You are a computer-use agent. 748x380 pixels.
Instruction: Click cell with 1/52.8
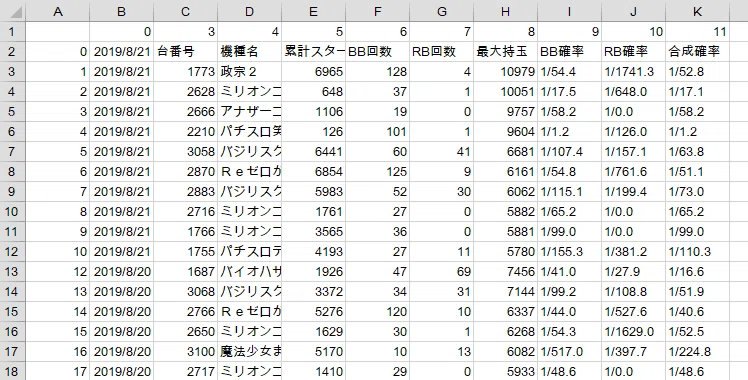point(697,72)
